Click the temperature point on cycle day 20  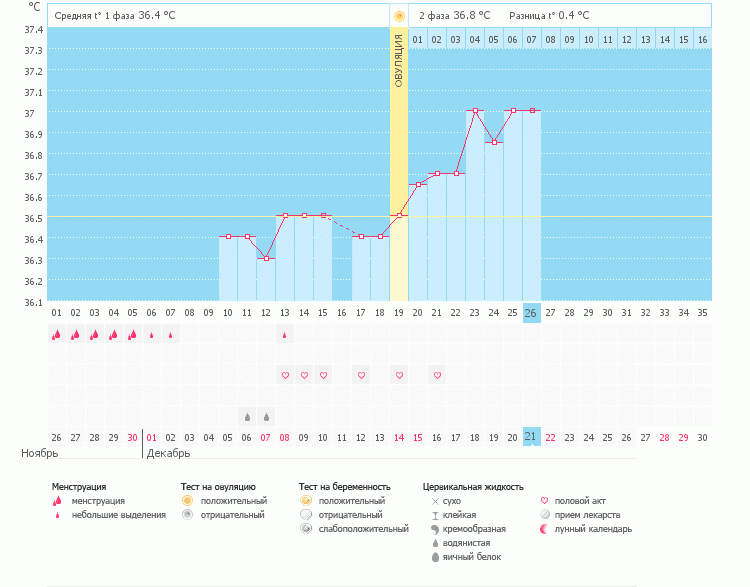tap(418, 184)
